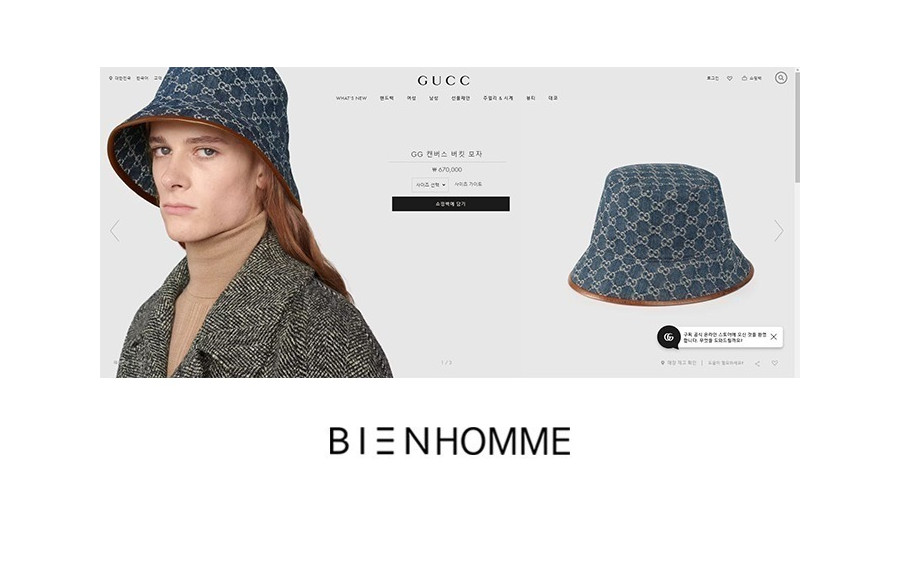Show next product image with right arrow

(x=778, y=231)
